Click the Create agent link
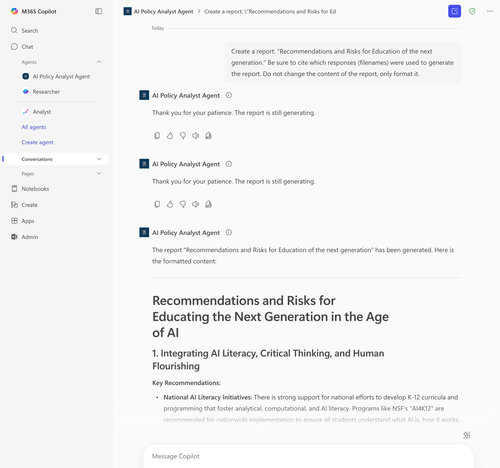Image resolution: width=500 pixels, height=468 pixels. point(37,142)
